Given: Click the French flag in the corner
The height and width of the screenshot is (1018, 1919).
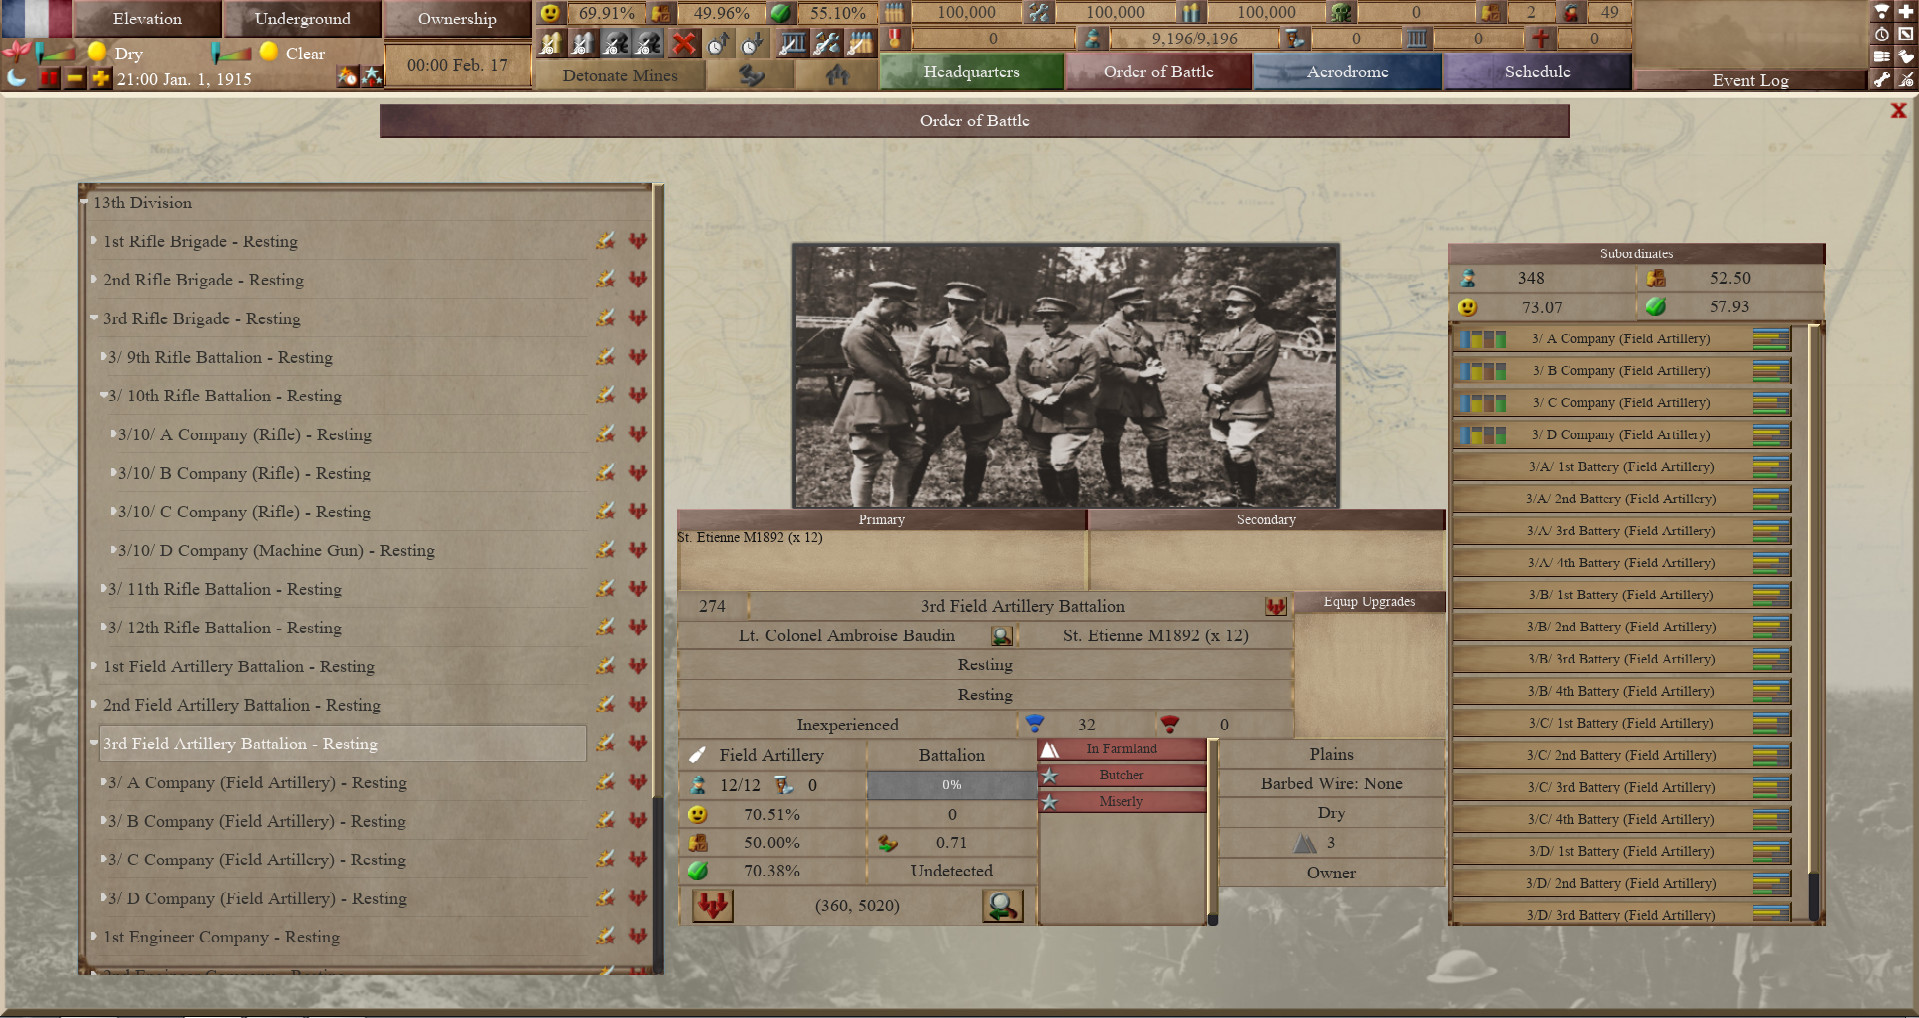Looking at the screenshot, I should (36, 18).
